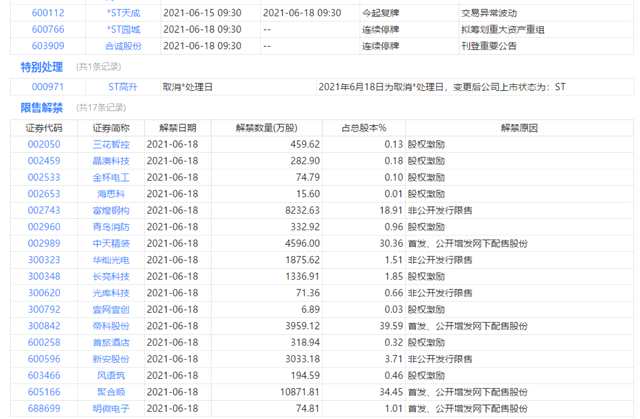Open stock code 002050 link

[44, 144]
